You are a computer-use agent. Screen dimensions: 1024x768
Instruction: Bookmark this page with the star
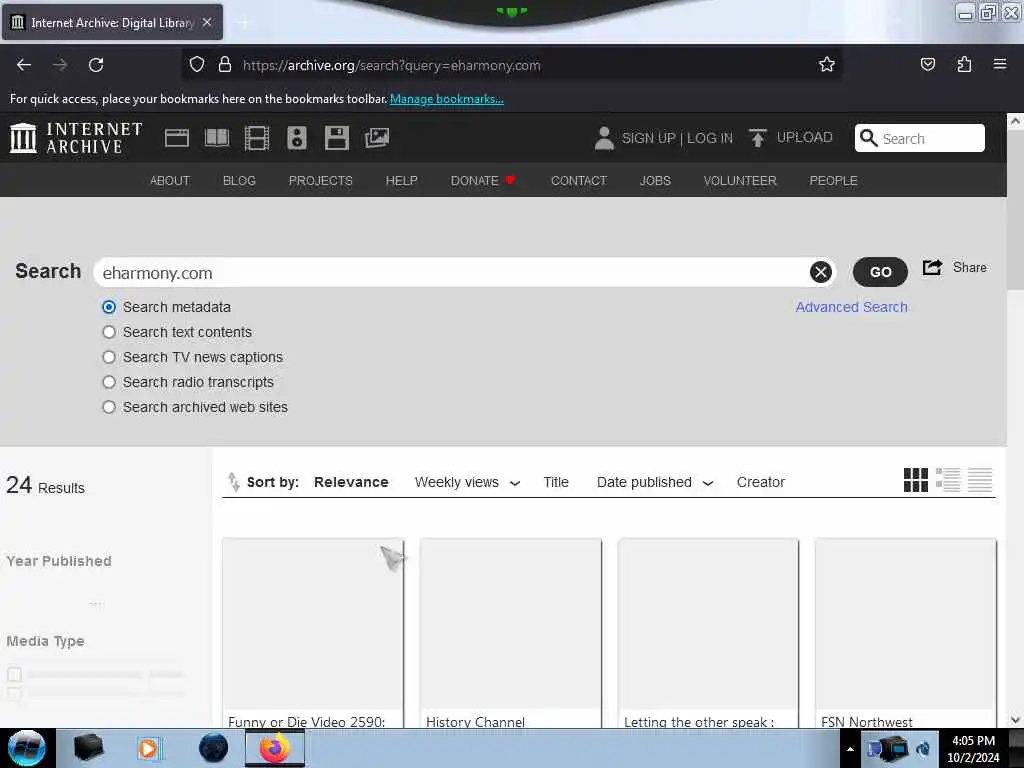point(827,64)
